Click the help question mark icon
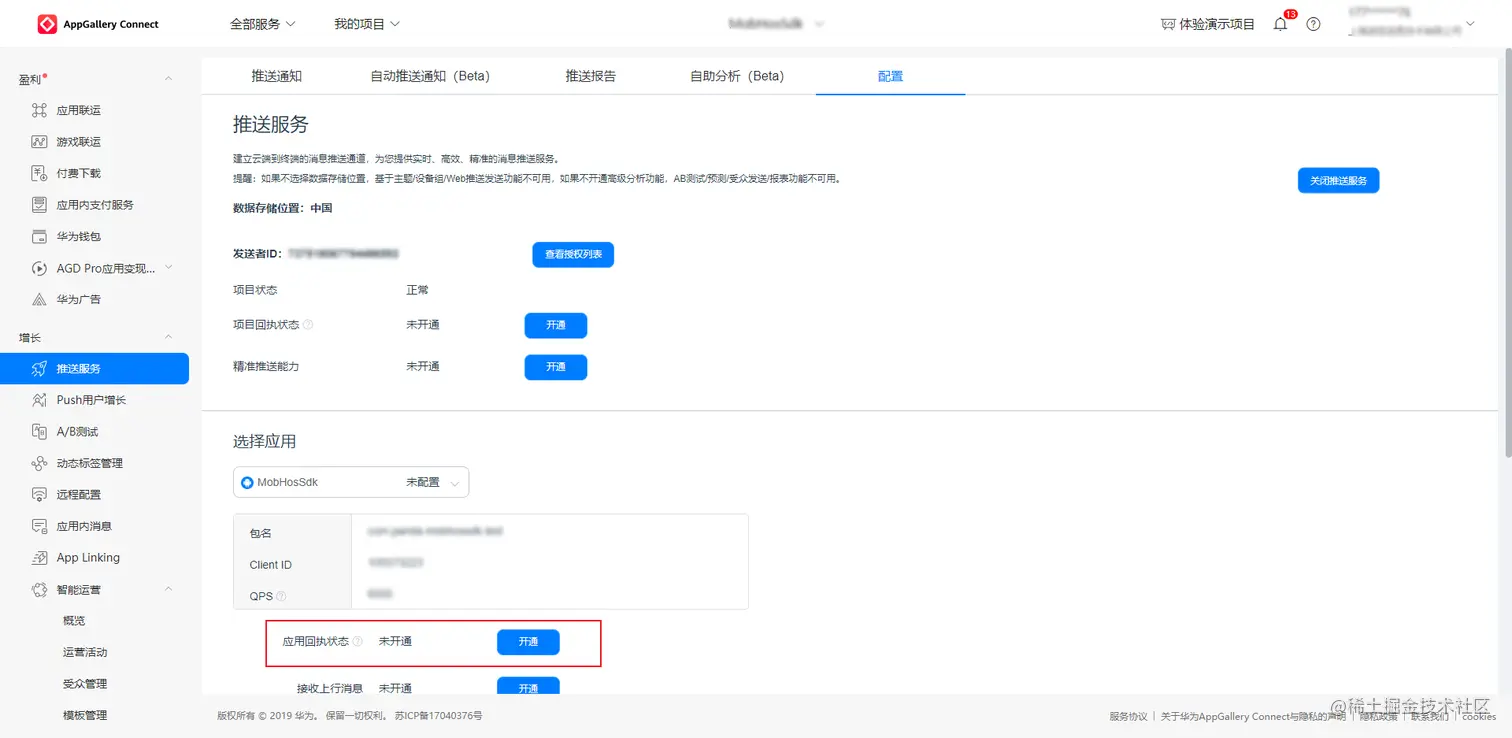This screenshot has height=738, width=1512. (x=1313, y=24)
